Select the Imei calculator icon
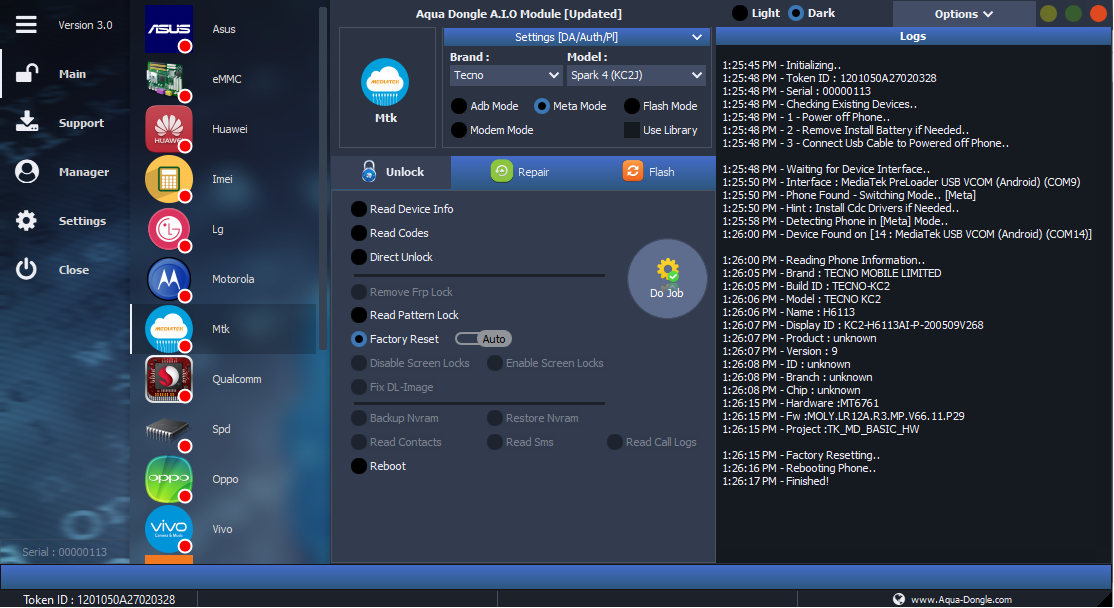1114x608 pixels. [169, 179]
